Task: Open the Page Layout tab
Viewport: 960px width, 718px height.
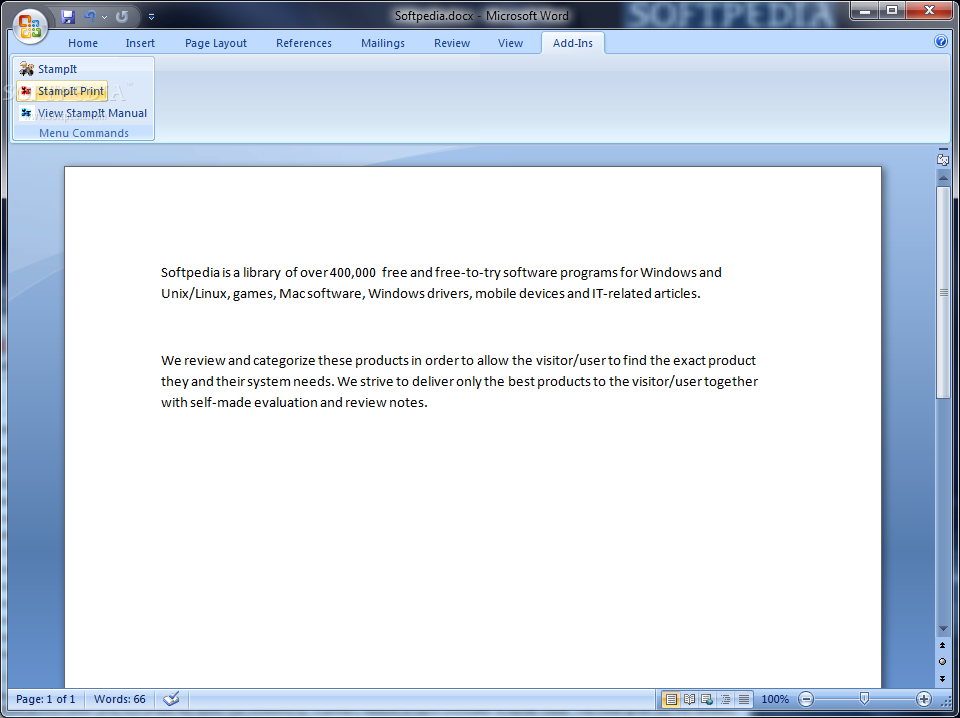Action: coord(216,43)
